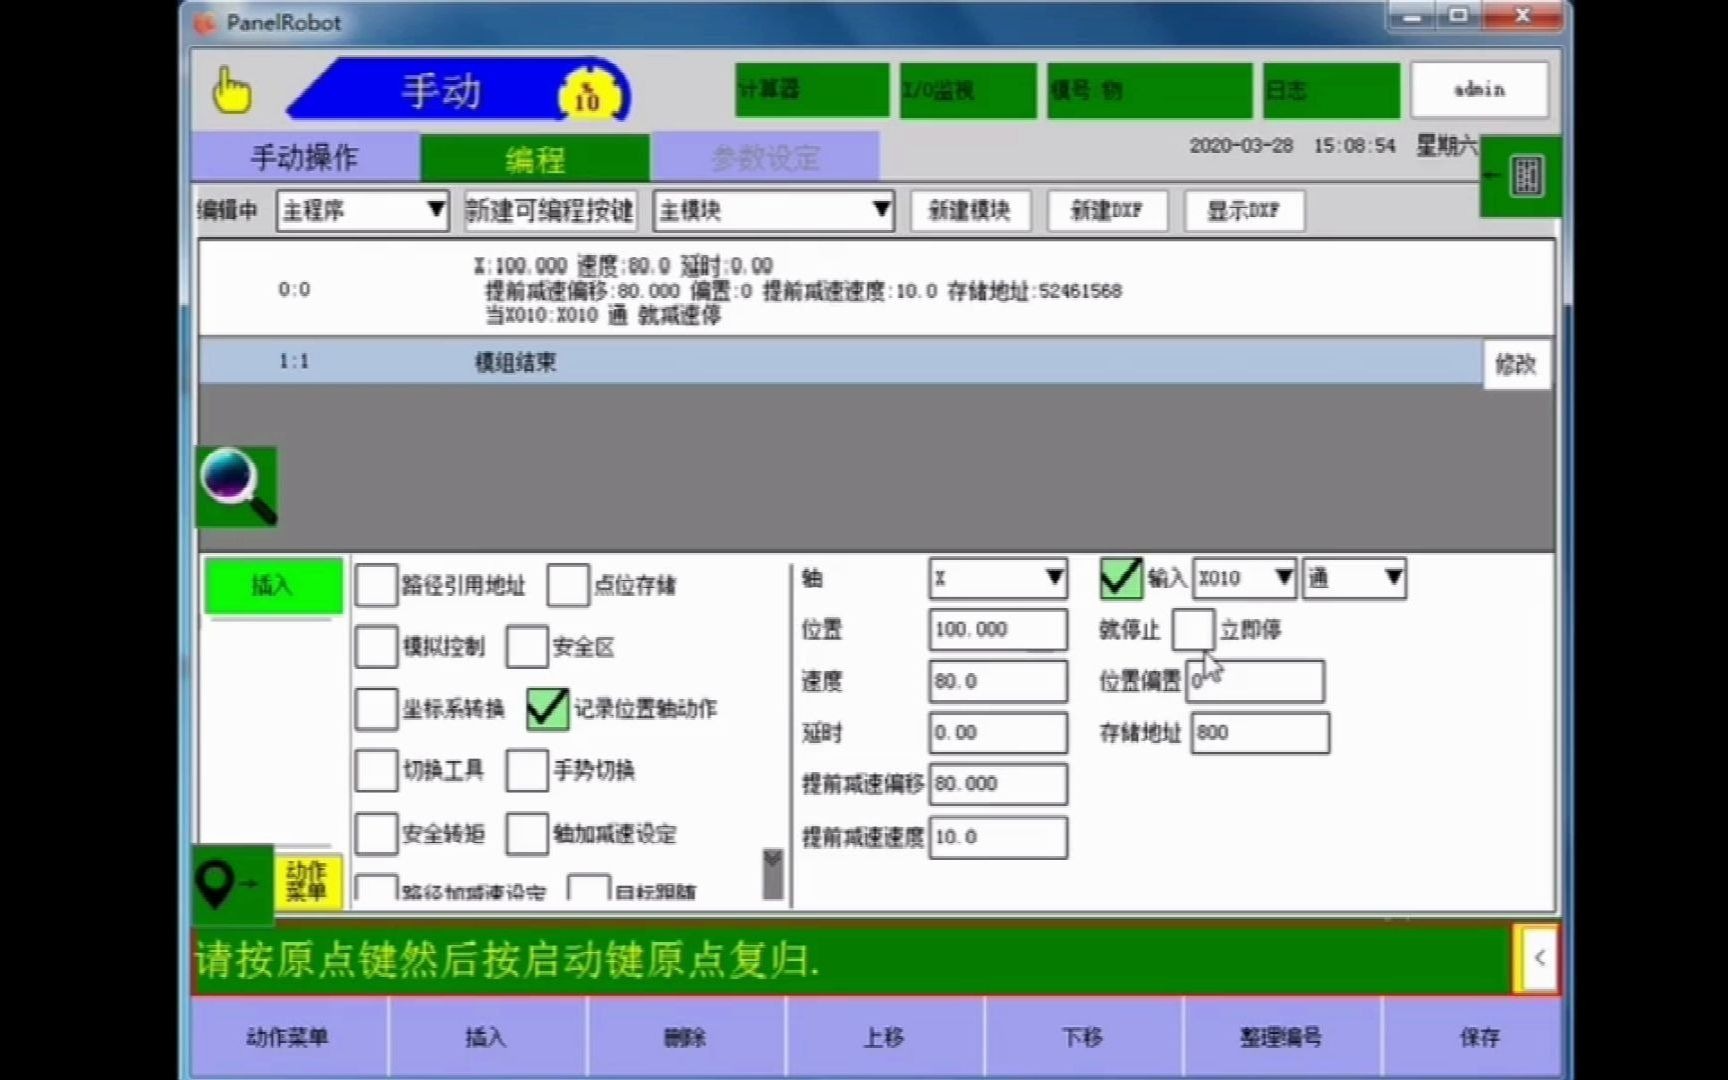The width and height of the screenshot is (1728, 1080).
Task: Click the 位置 field with 100.000
Action: click(x=998, y=629)
